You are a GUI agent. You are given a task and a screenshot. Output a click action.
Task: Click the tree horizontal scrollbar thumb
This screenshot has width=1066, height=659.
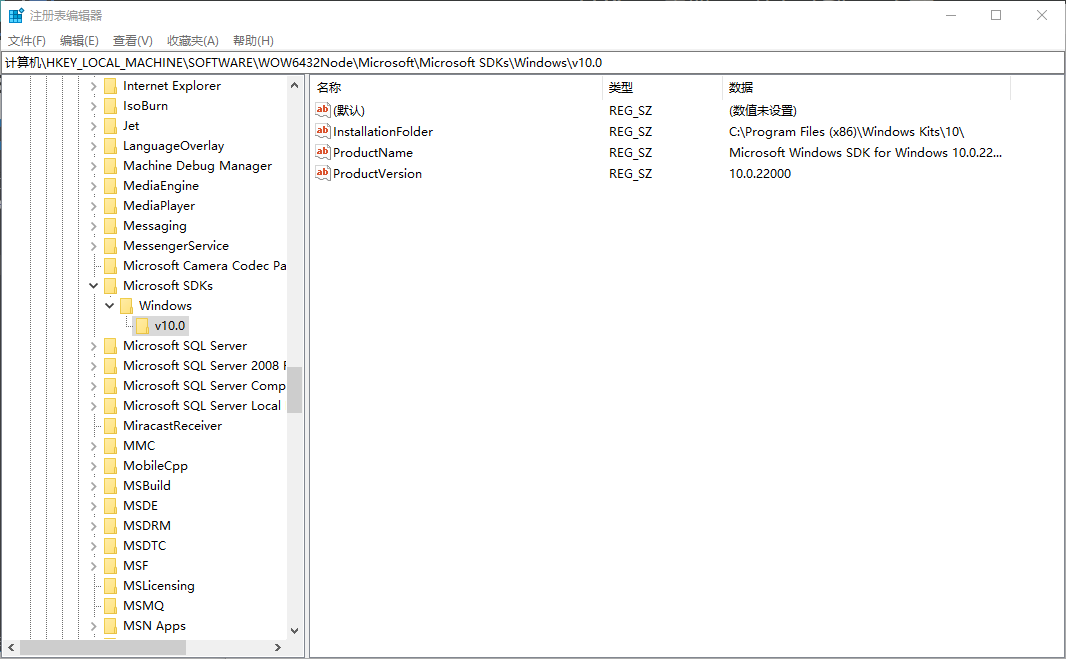click(x=103, y=647)
